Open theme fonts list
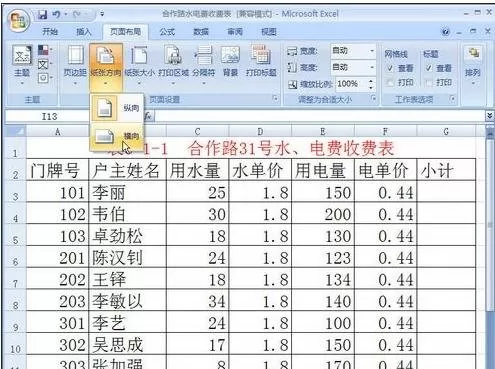This screenshot has height=369, width=495. pos(44,64)
